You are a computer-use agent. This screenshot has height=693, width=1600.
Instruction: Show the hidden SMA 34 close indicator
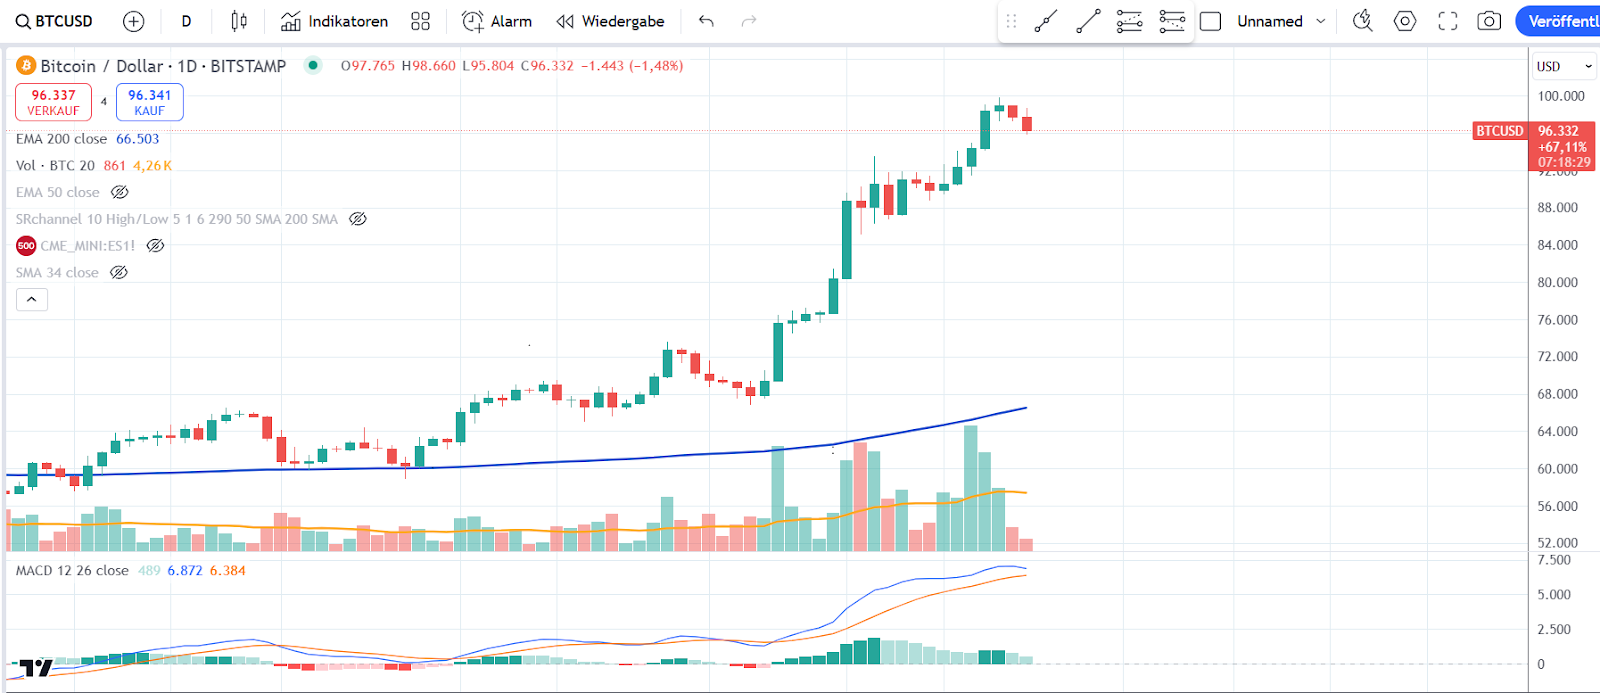click(x=119, y=272)
